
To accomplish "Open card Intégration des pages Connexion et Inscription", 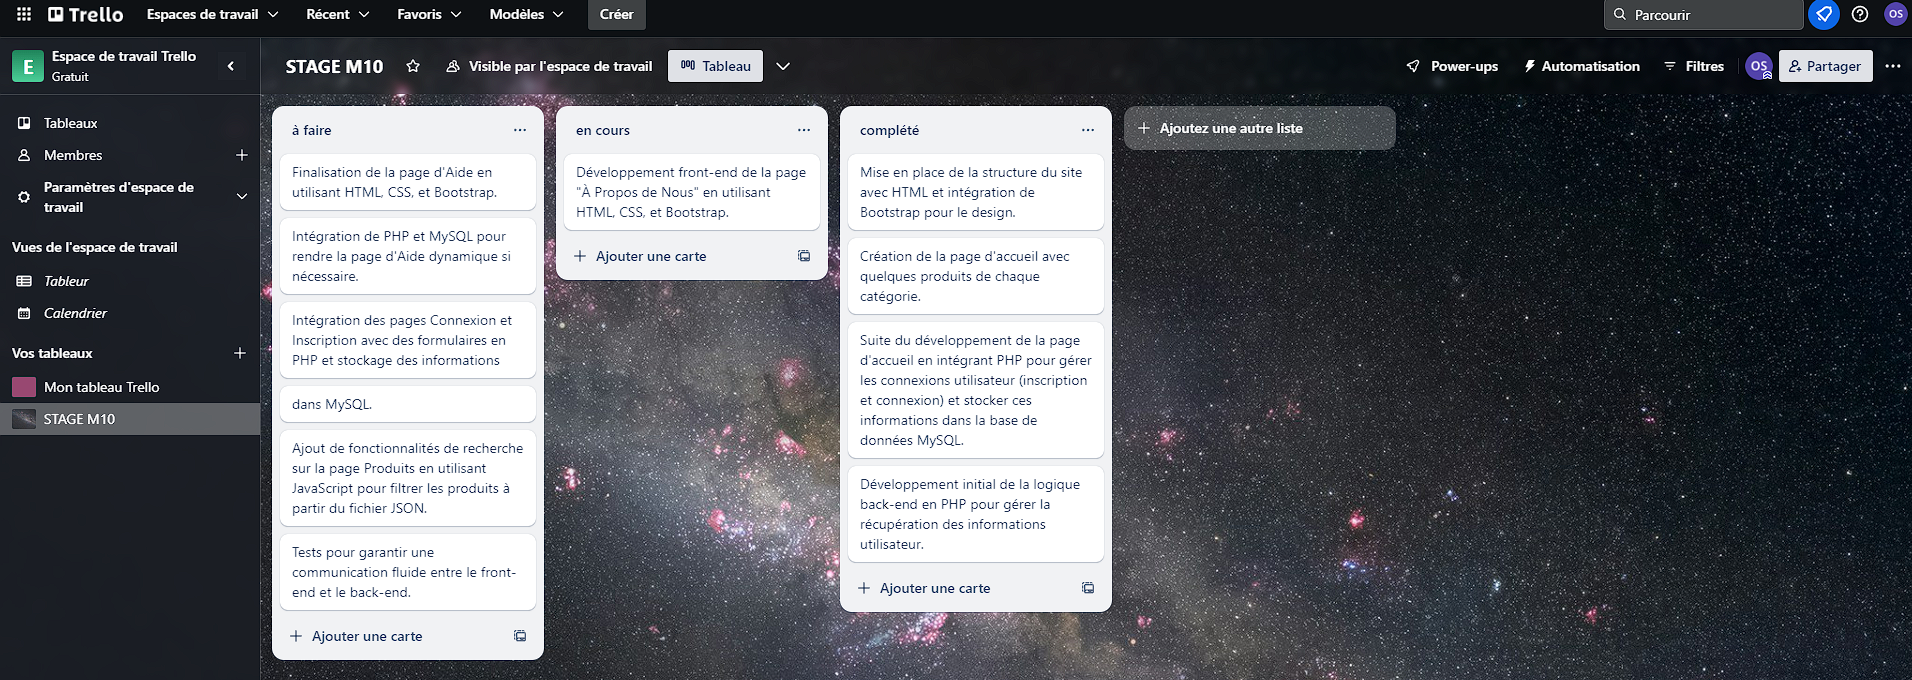I will click(408, 340).
